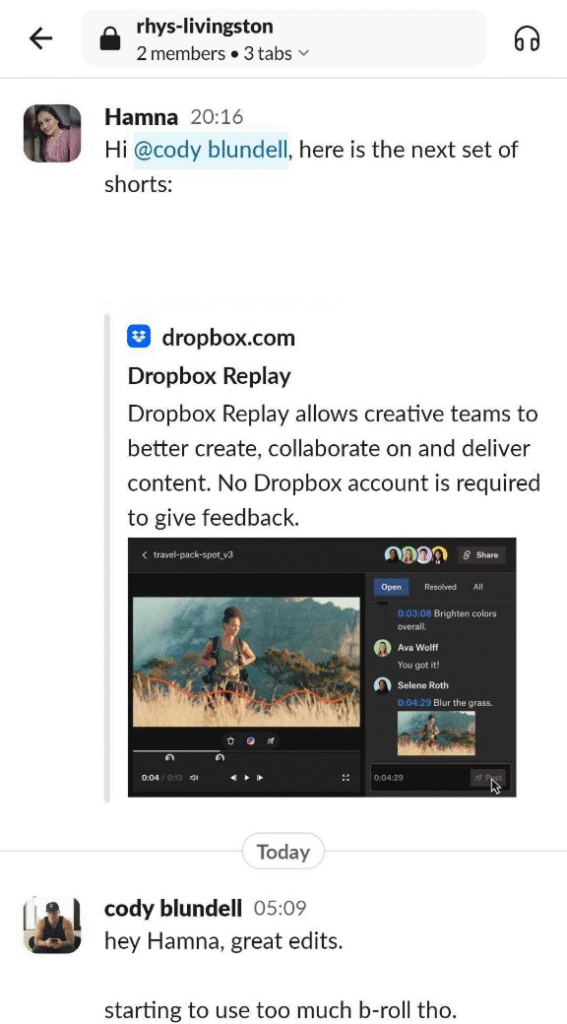
Task: Tap the back arrow icon
Action: (x=40, y=39)
